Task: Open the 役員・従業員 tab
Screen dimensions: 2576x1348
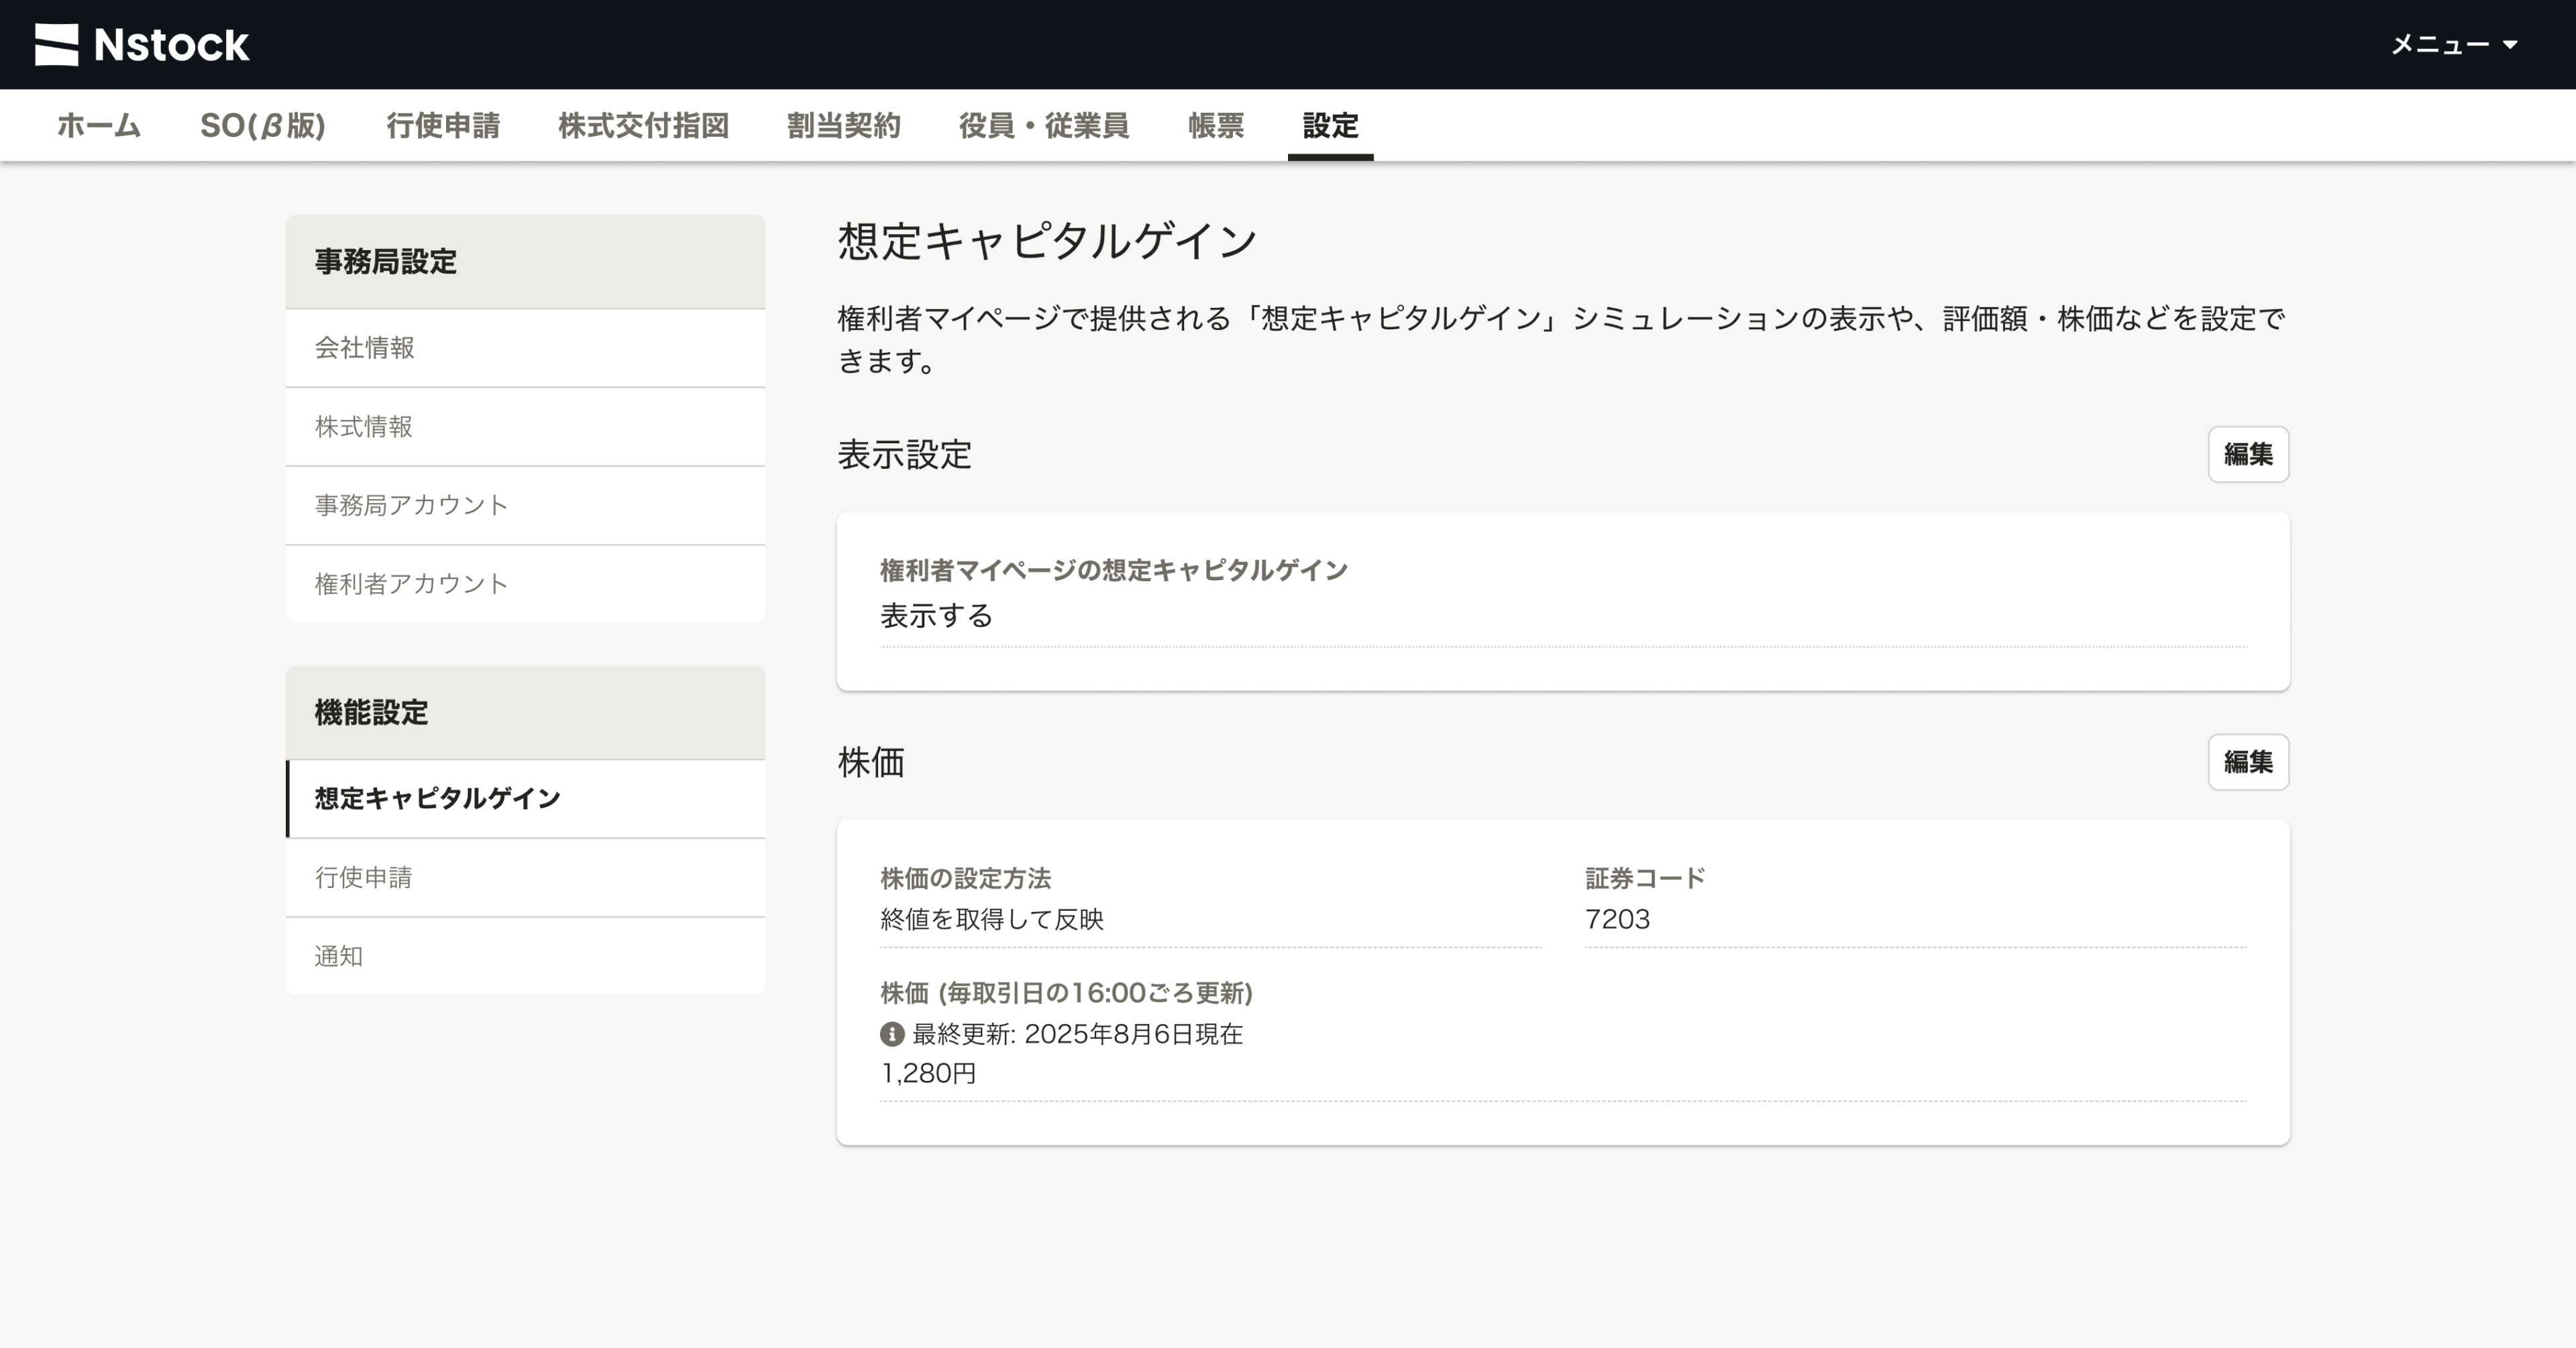Action: (1044, 125)
